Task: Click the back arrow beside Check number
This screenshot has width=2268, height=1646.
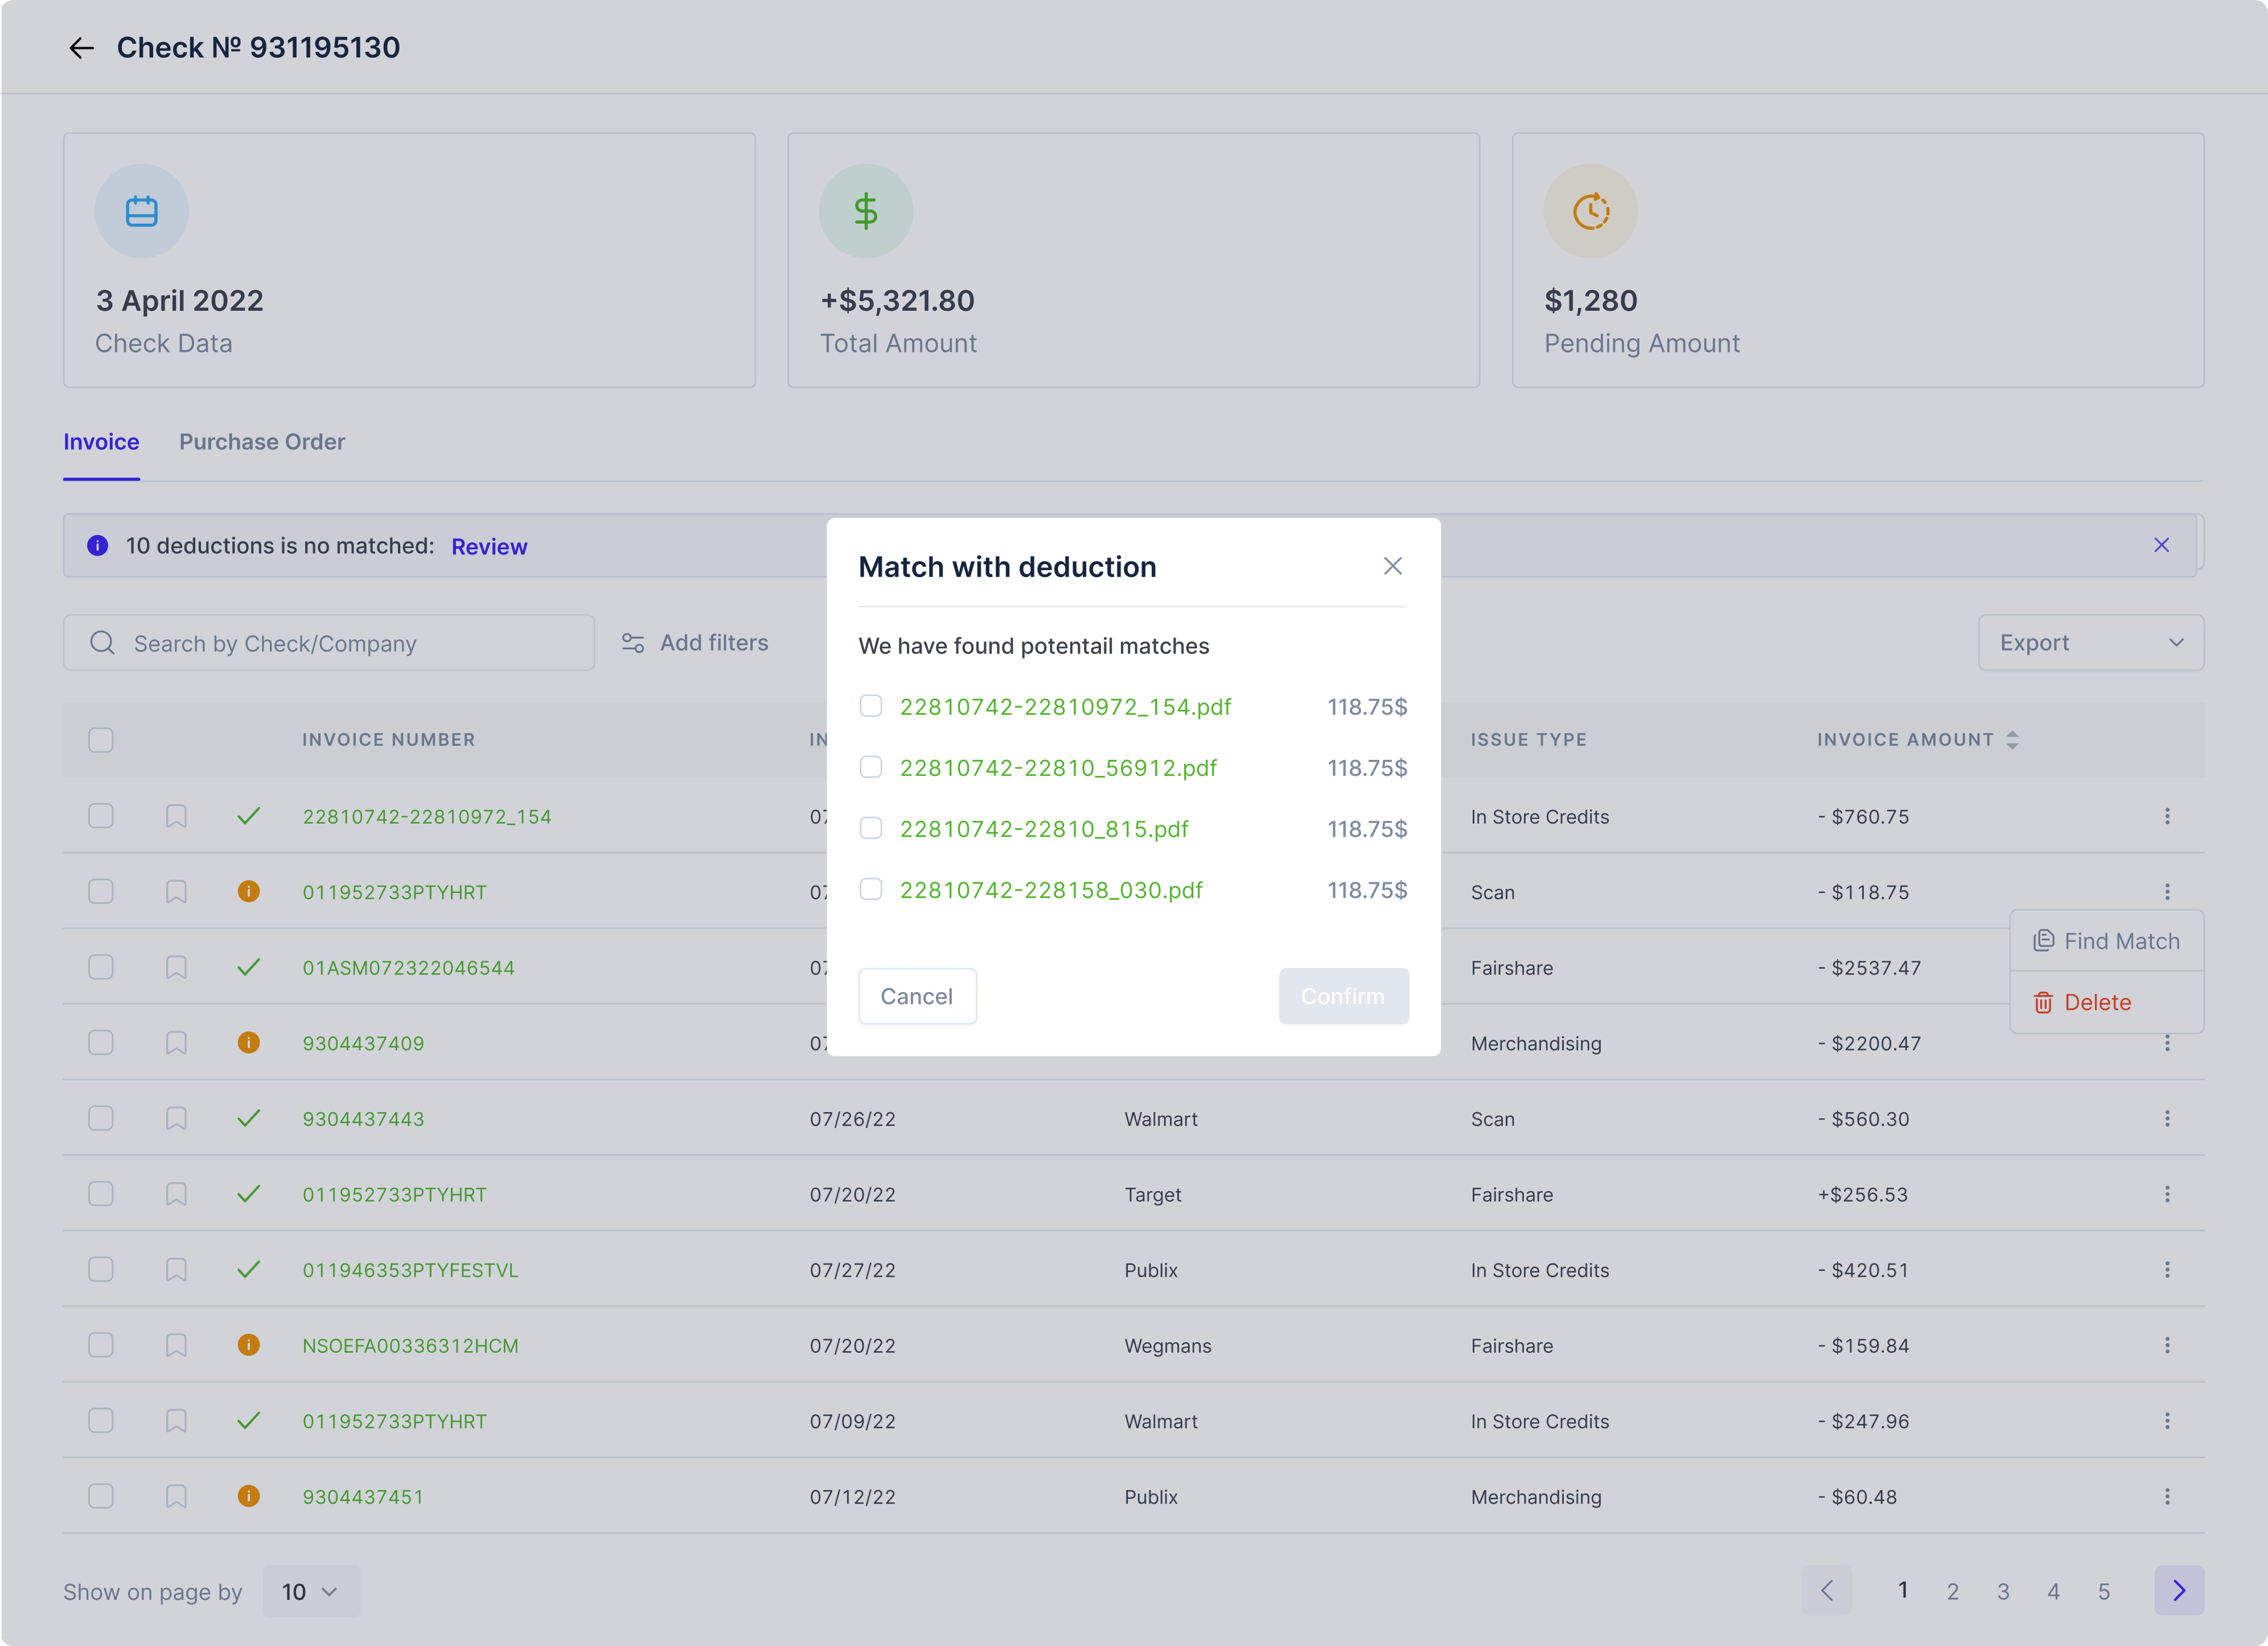Action: 81,48
